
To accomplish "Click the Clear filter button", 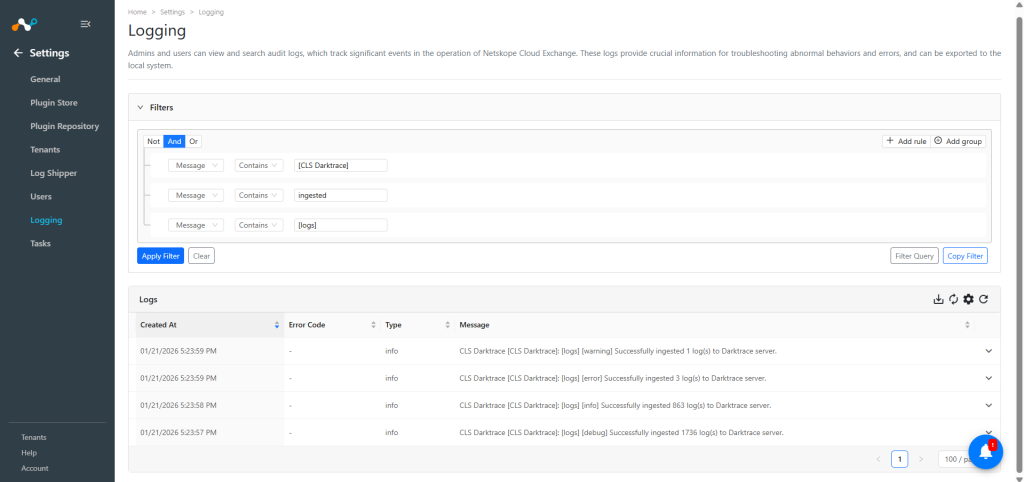I will pyautogui.click(x=201, y=256).
